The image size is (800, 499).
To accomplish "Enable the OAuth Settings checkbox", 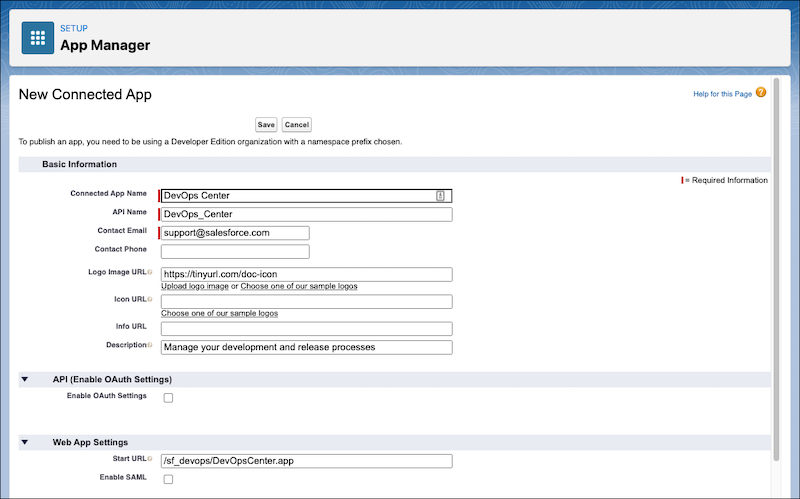I will (x=168, y=397).
